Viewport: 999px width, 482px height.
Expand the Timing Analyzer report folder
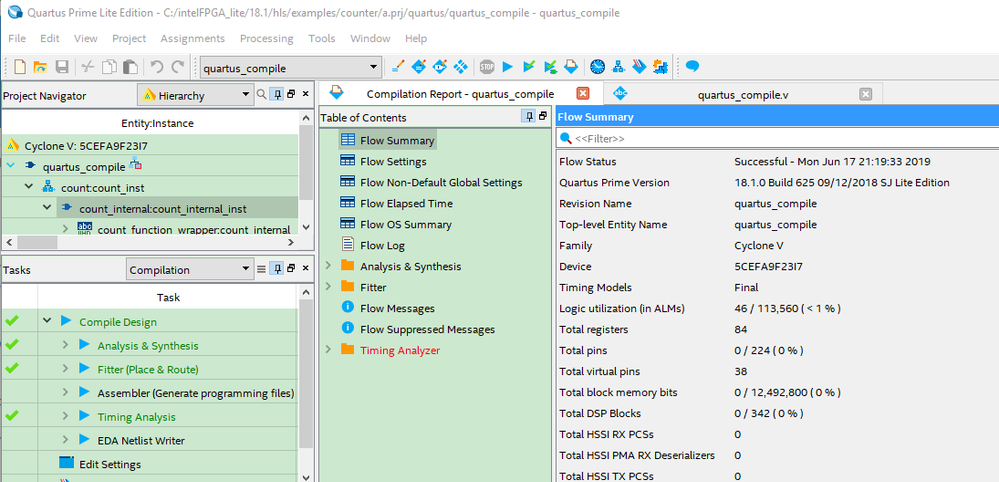click(328, 350)
